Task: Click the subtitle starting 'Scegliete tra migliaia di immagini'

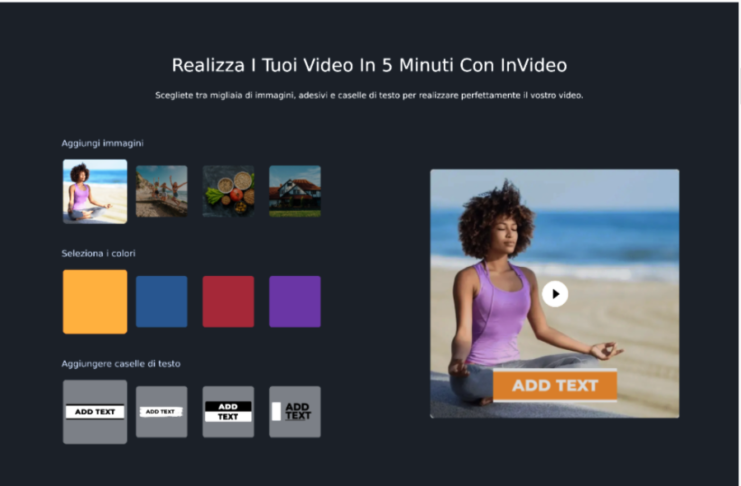Action: coord(370,95)
